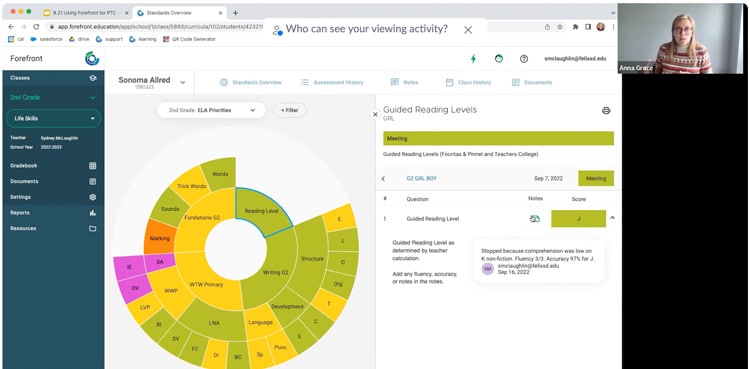Click the graduation cap icon beside Classes
This screenshot has width=750, height=369.
[93, 78]
